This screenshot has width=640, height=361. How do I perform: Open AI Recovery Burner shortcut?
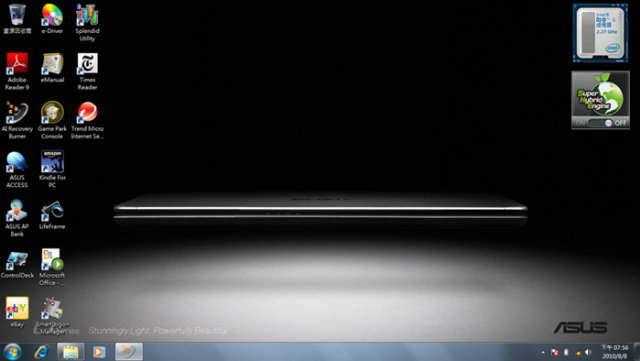(x=17, y=120)
